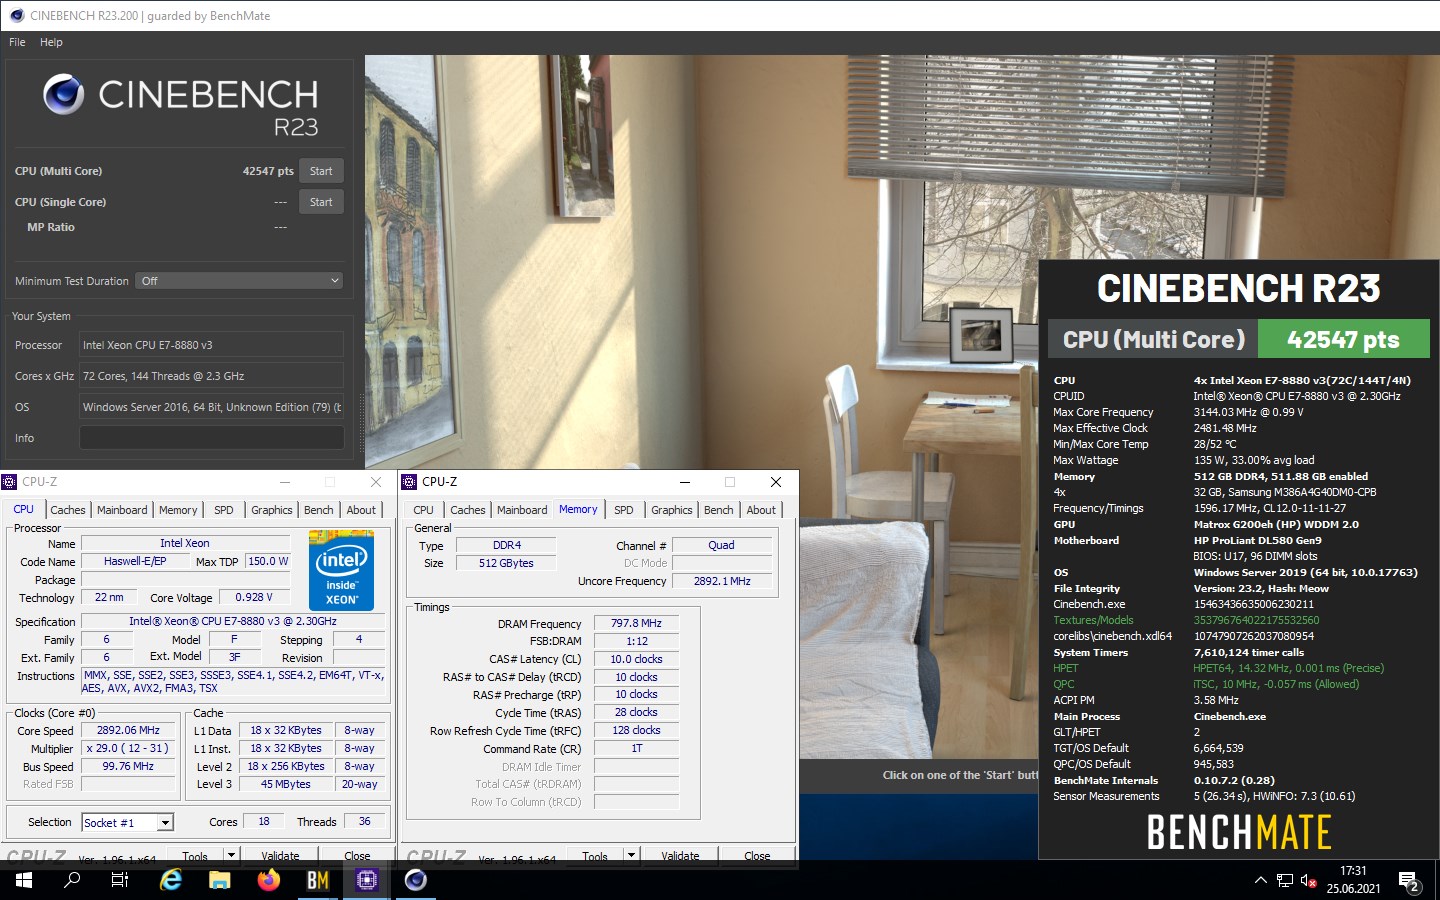Click Tools button in left CPU-Z

195,856
